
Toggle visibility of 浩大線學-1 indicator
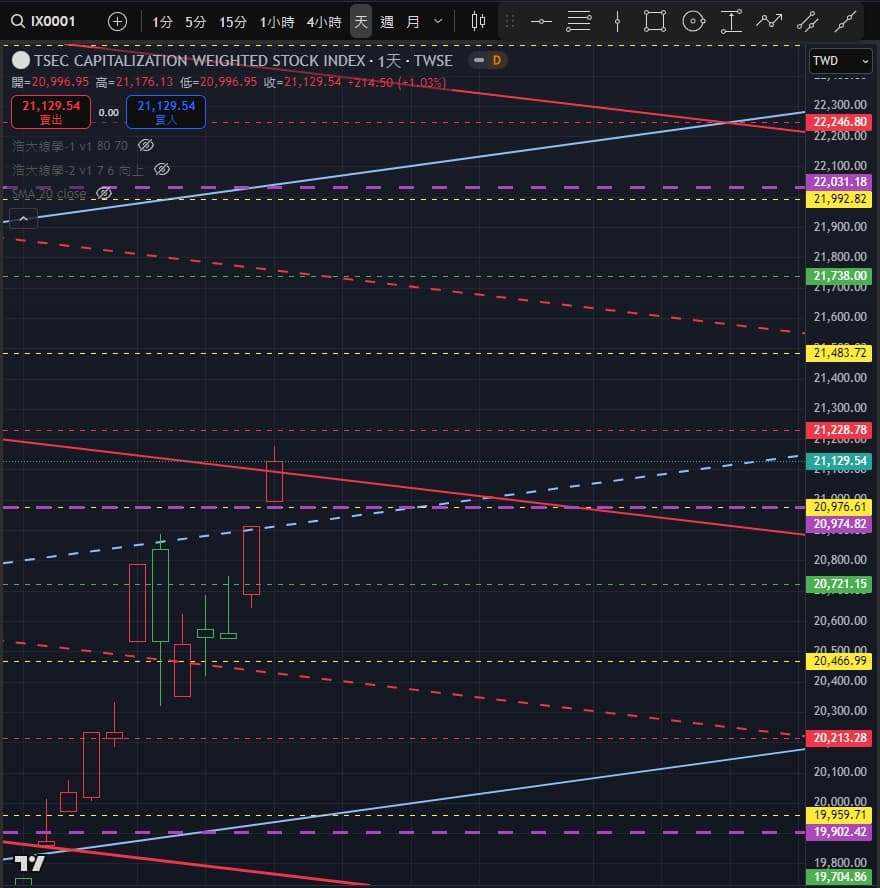[146, 146]
